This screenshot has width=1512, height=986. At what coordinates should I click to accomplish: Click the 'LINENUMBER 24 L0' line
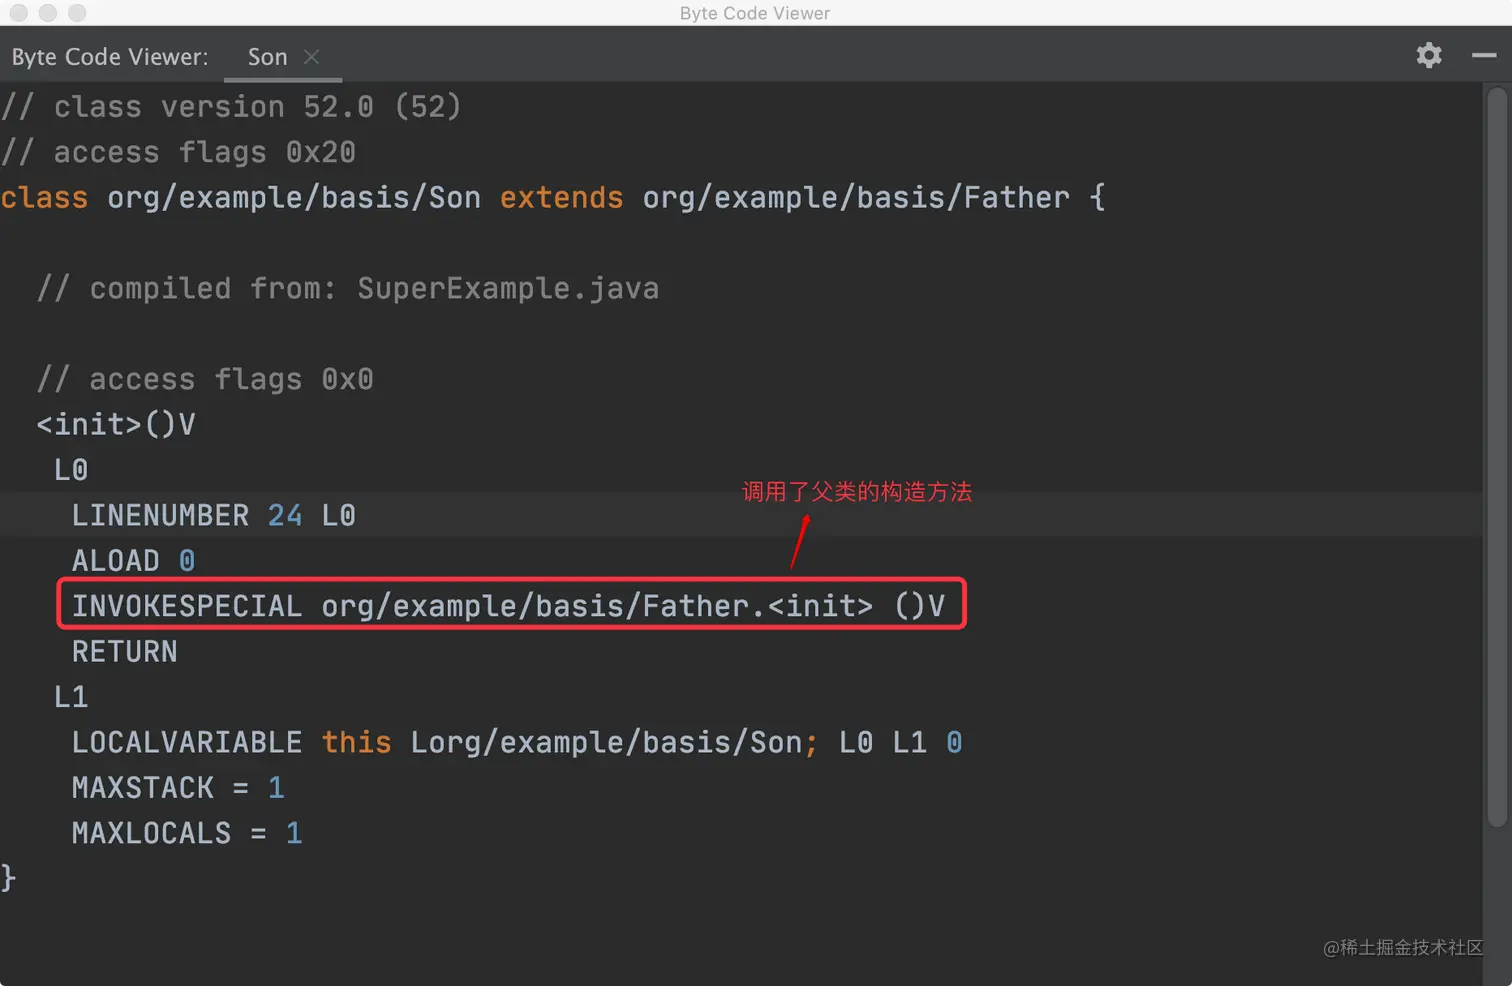[214, 515]
